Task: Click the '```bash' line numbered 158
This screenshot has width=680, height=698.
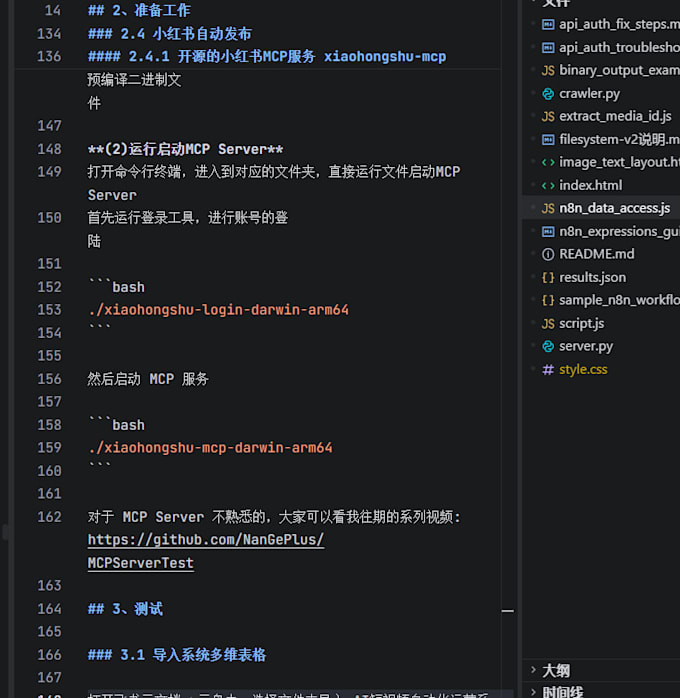Action: (x=116, y=425)
